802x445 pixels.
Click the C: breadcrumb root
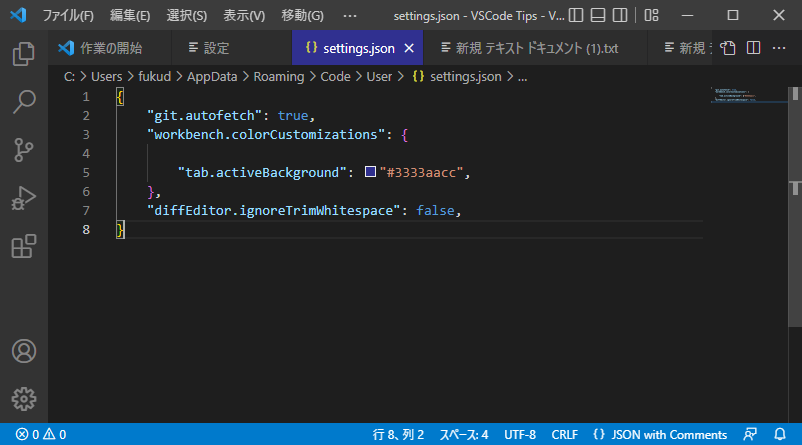pos(69,77)
